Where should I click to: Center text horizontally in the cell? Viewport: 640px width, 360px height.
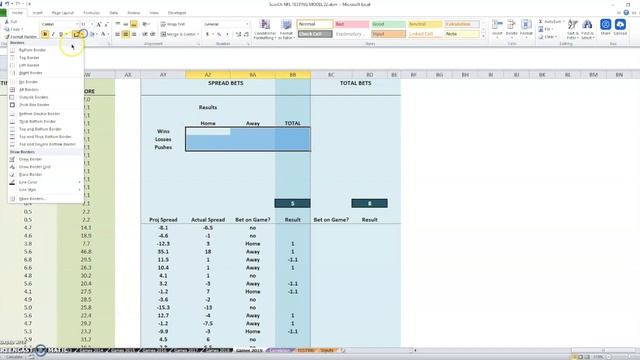click(126, 34)
